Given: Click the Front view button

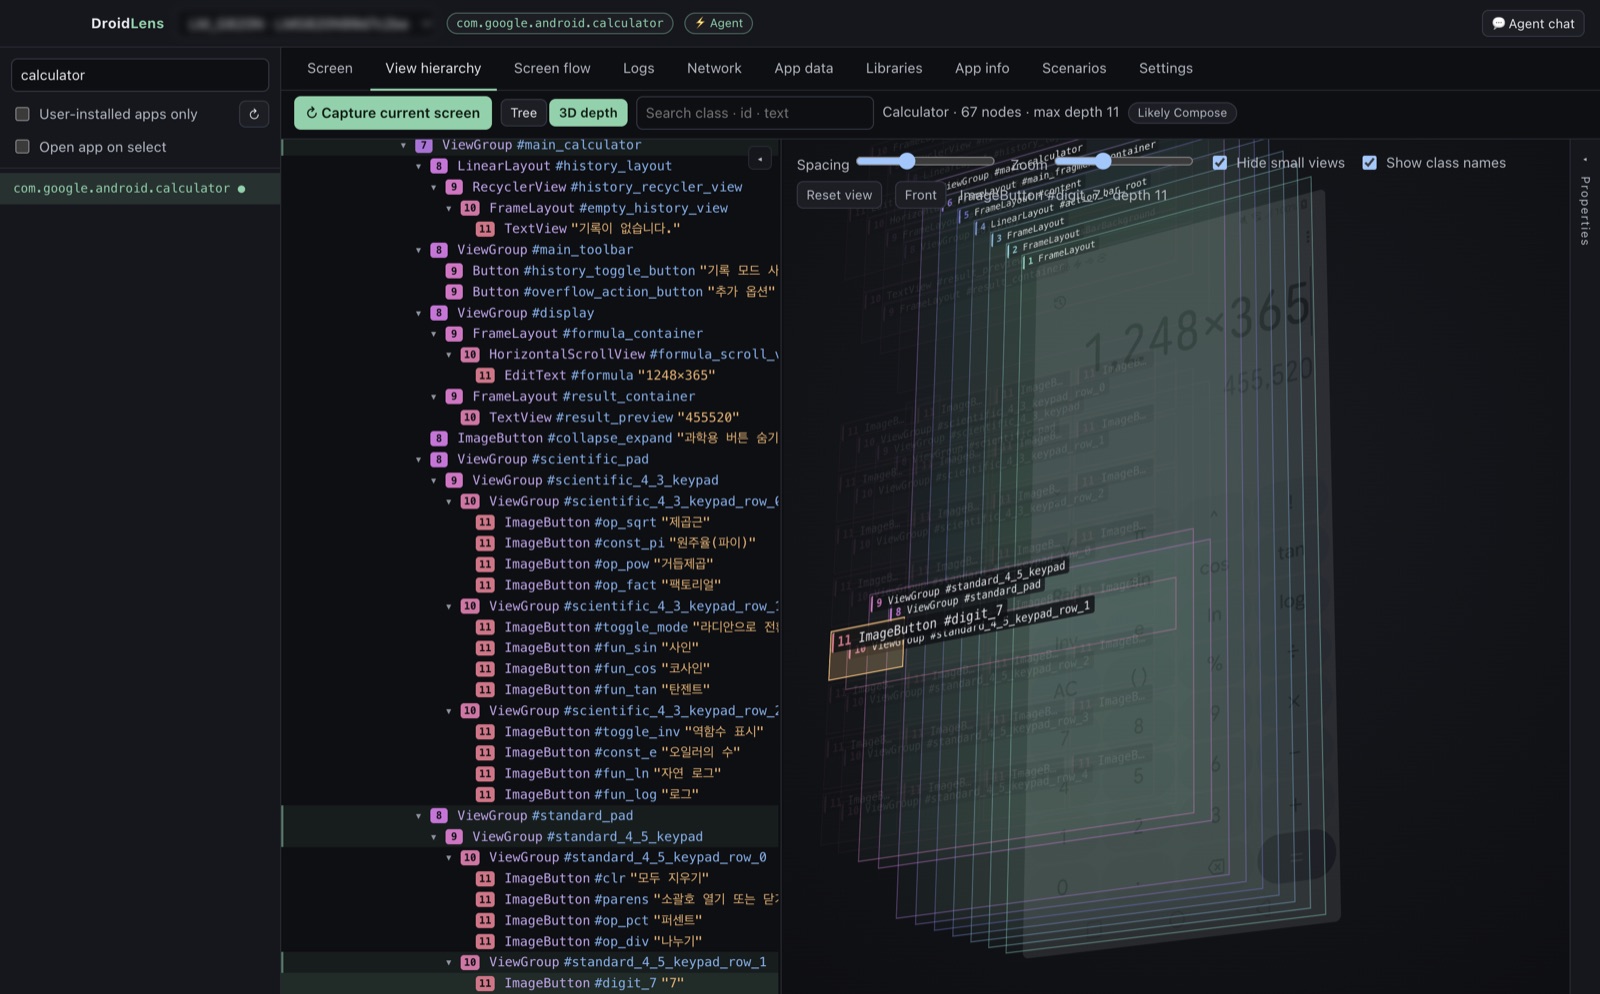Looking at the screenshot, I should click(921, 195).
